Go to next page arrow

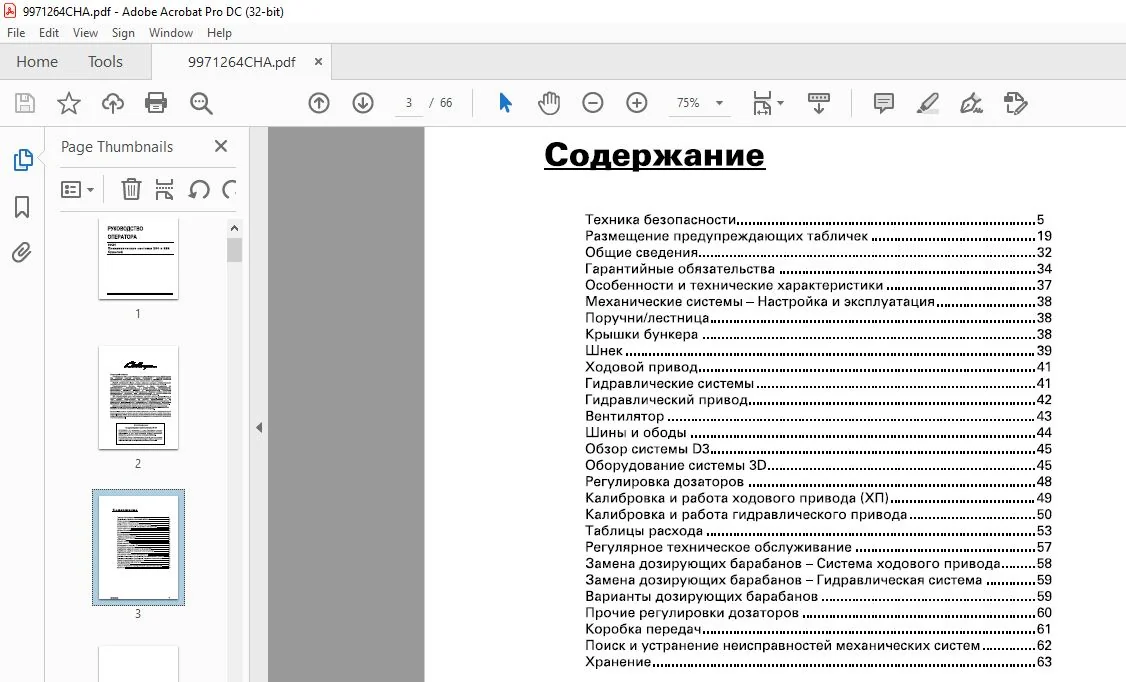pyautogui.click(x=363, y=103)
